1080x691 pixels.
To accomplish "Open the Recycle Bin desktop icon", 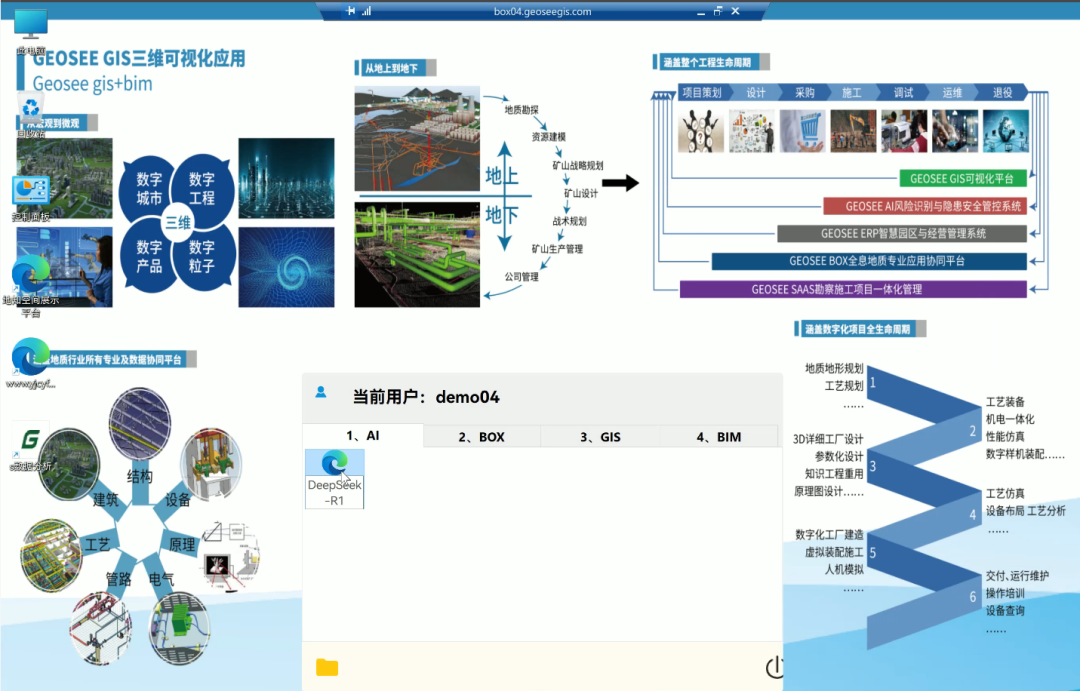I will (x=31, y=108).
